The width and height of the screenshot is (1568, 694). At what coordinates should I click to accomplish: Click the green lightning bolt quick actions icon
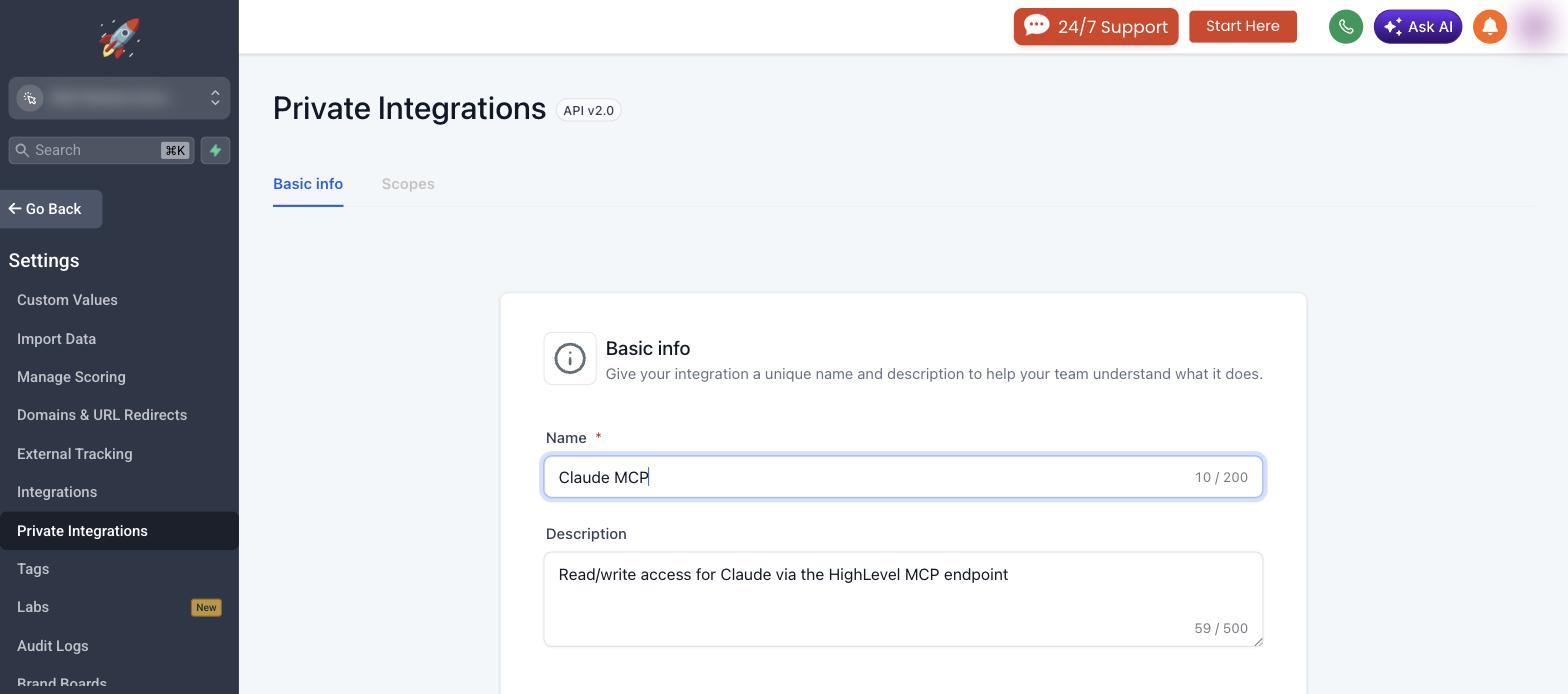(215, 150)
